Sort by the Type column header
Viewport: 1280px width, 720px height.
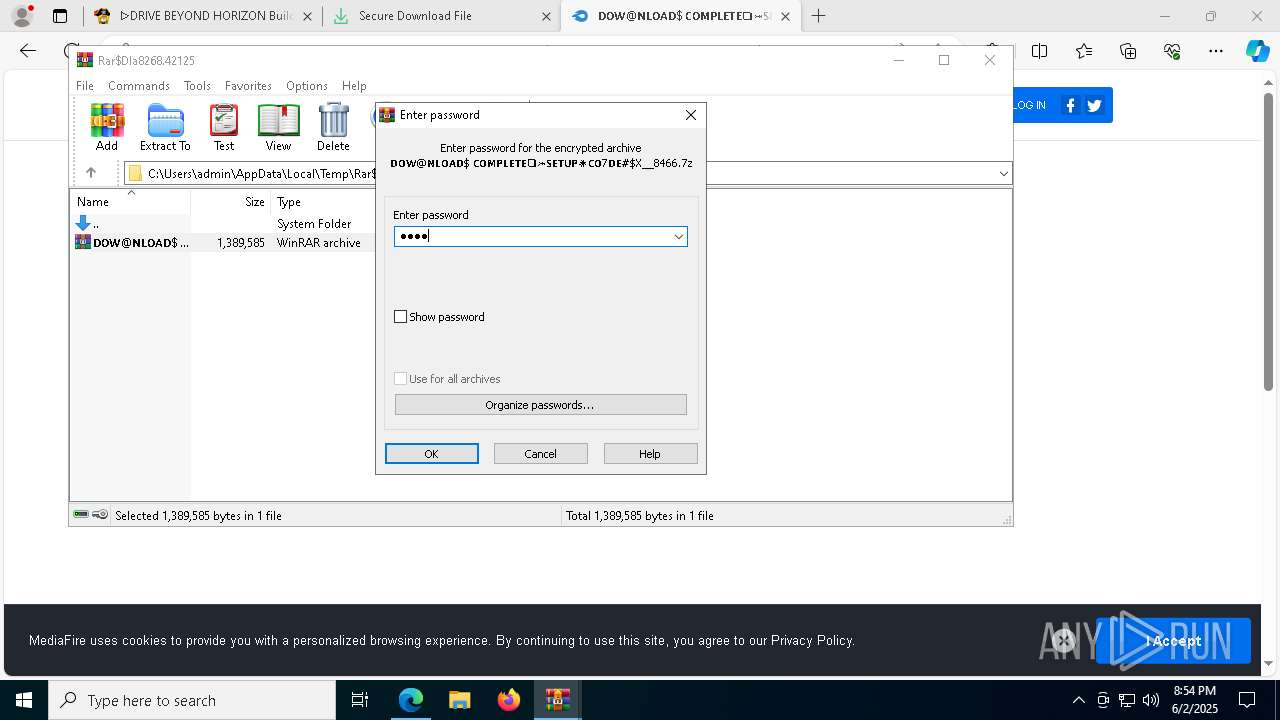322,201
